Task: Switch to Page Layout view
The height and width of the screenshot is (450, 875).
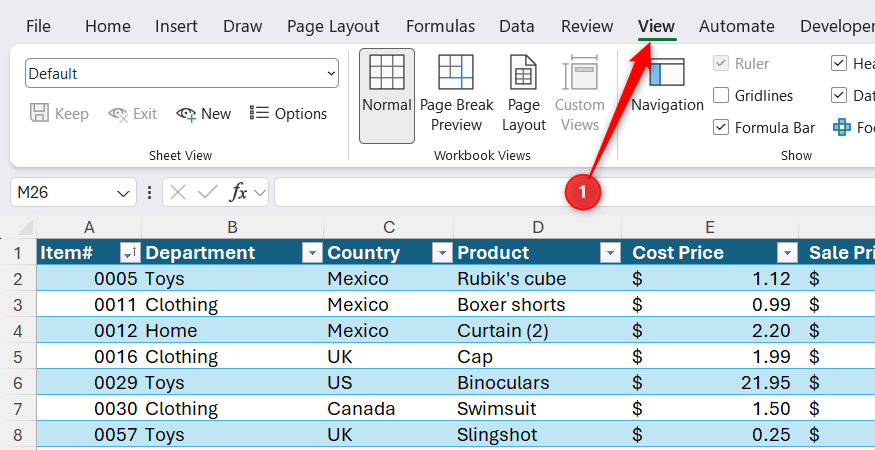Action: click(523, 95)
